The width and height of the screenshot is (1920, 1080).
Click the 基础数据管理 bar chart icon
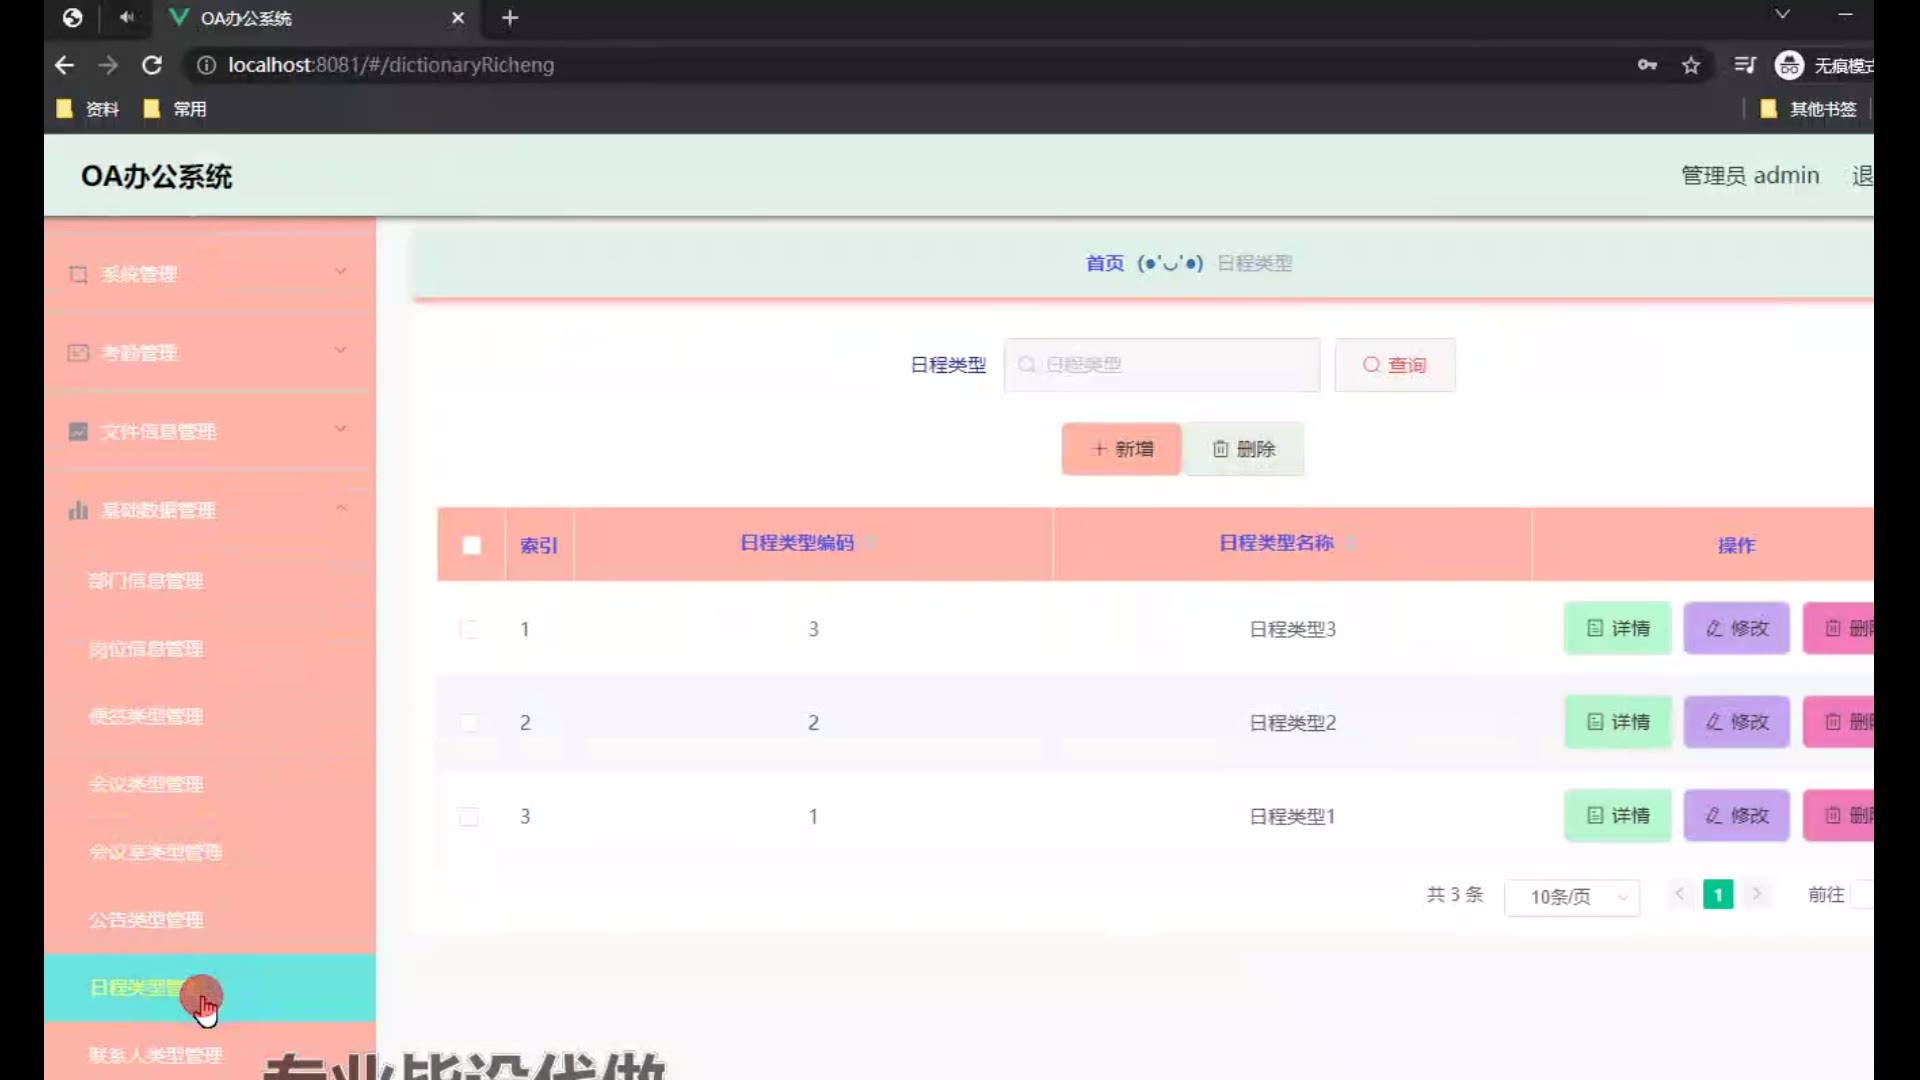(x=78, y=510)
